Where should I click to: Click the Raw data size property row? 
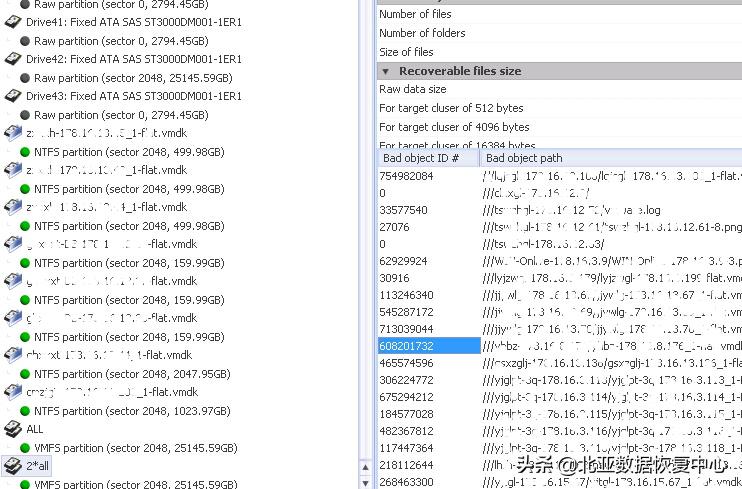point(412,90)
